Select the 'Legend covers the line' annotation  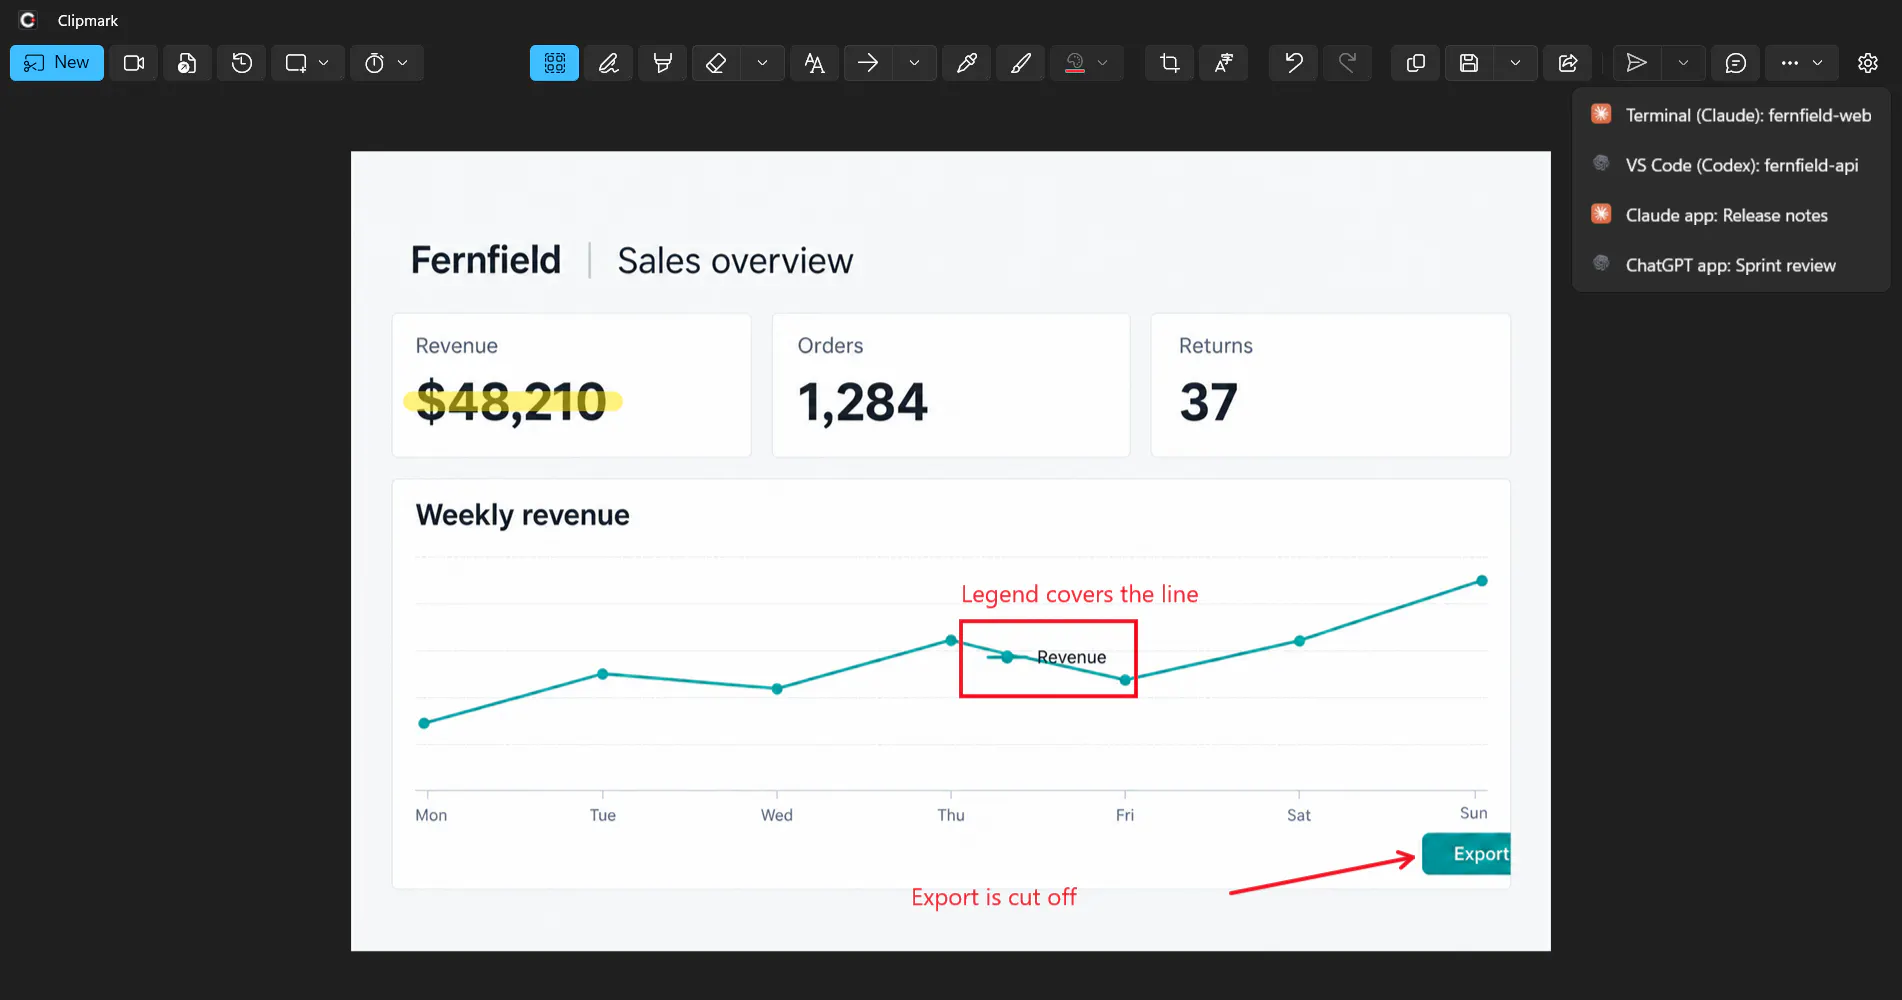[1079, 594]
